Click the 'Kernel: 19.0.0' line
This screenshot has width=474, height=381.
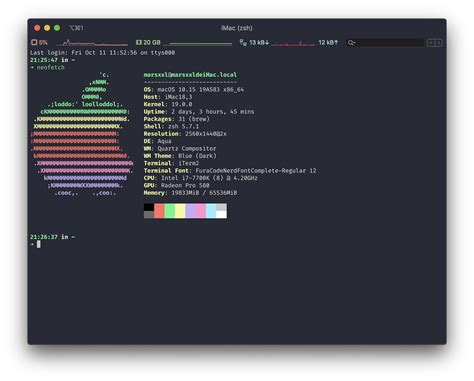pyautogui.click(x=168, y=104)
